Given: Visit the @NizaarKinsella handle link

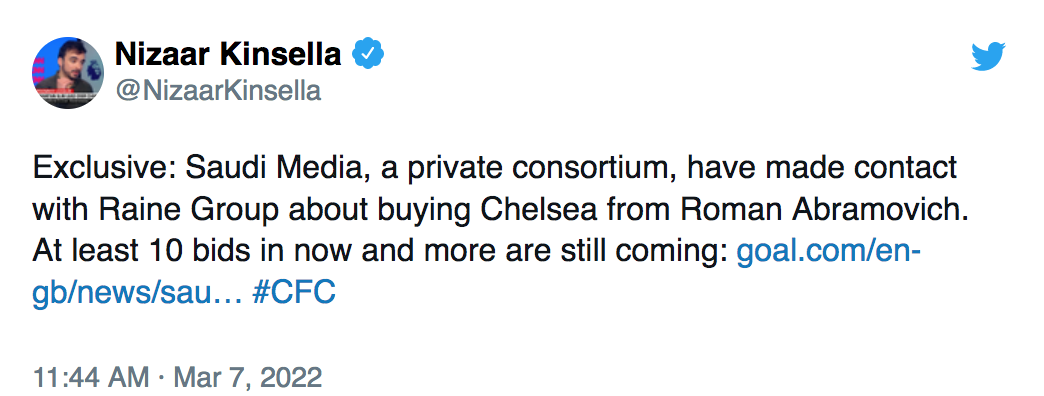Looking at the screenshot, I should point(218,91).
